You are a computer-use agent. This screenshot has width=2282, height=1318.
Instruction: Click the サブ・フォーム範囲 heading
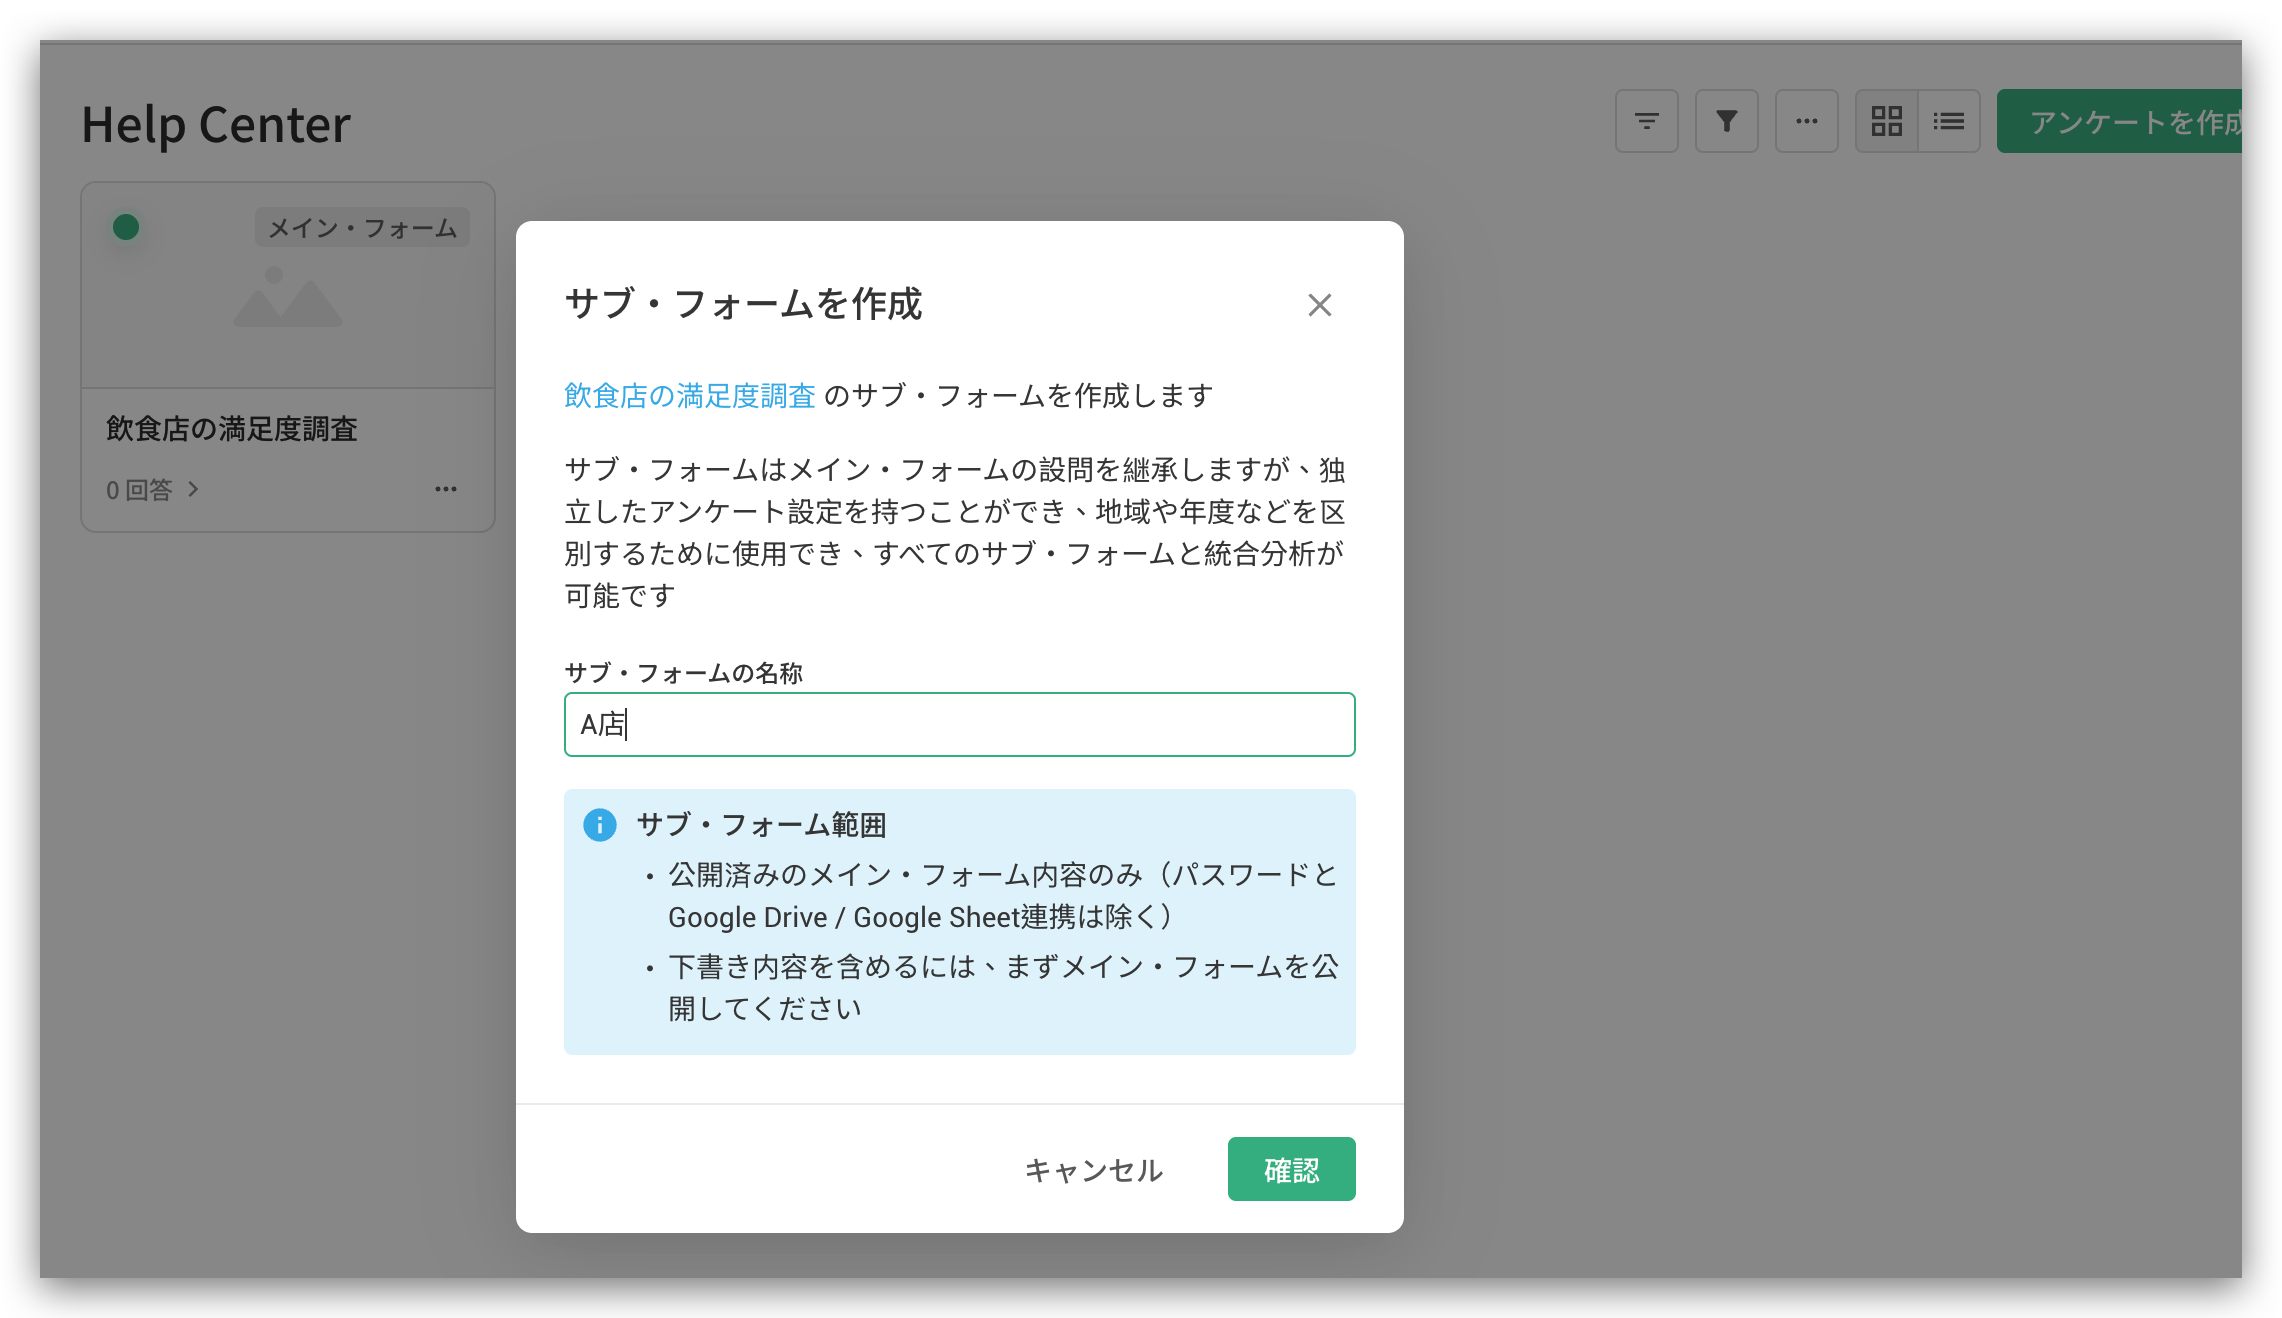(761, 825)
